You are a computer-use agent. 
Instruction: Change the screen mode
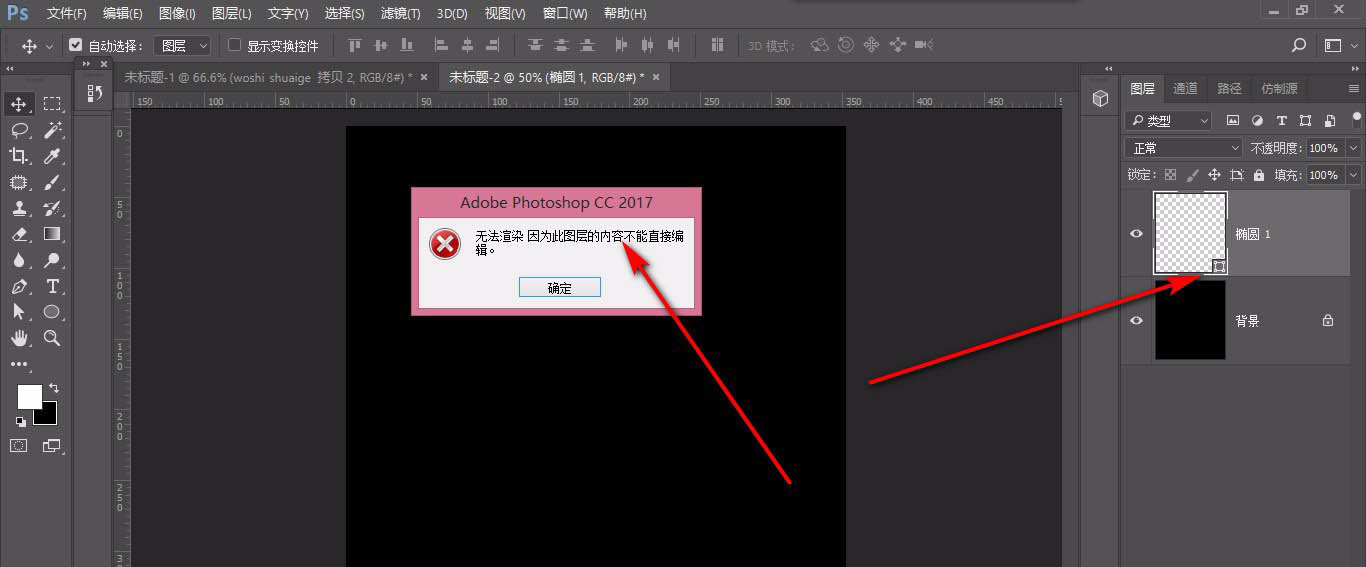coord(52,445)
